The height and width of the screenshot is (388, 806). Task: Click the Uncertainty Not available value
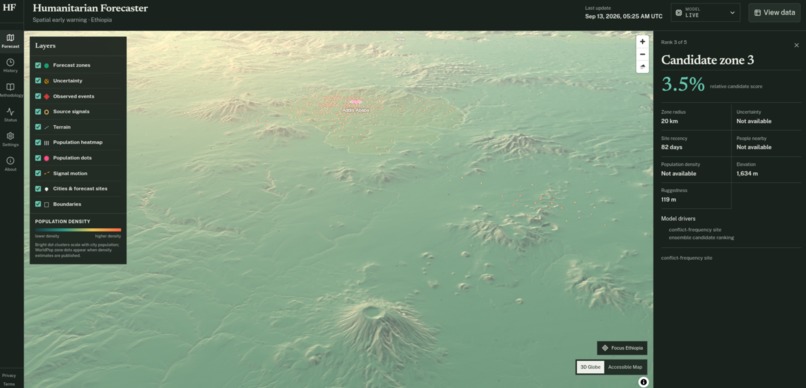[754, 121]
